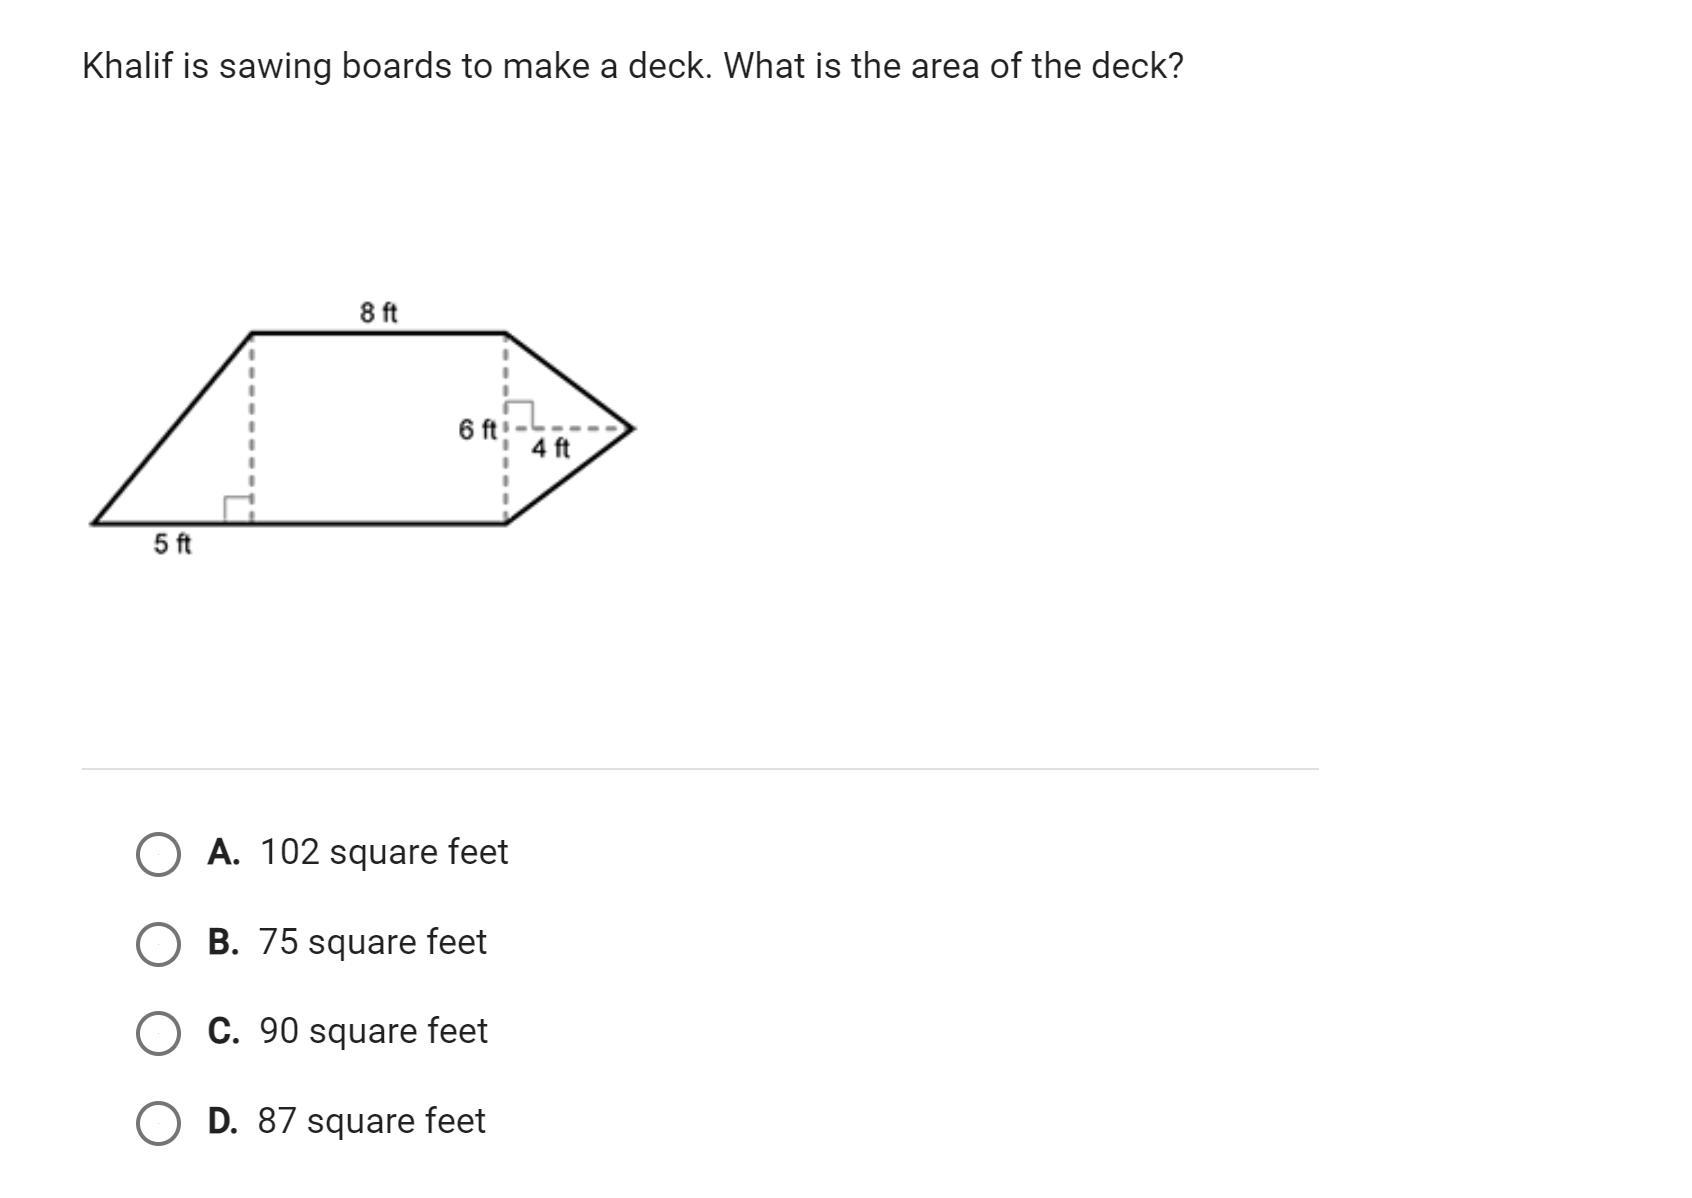Click the bold letter 'C.' label
The image size is (1692, 1198).
[224, 1031]
